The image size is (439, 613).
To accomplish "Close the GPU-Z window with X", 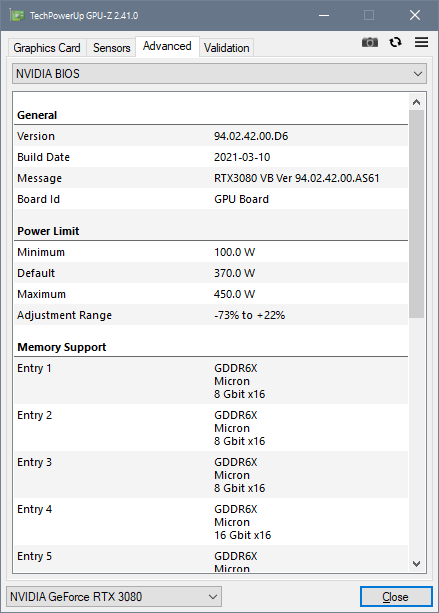I will [415, 16].
